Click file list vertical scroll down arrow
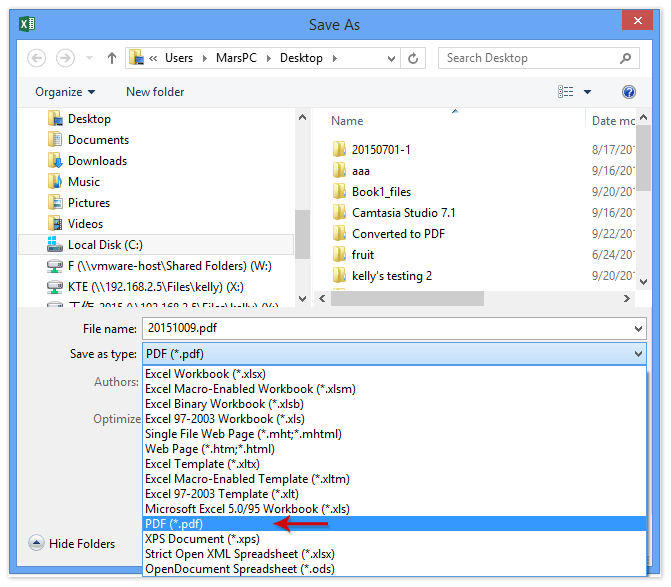Viewport: 671px width, 587px height. (643, 282)
